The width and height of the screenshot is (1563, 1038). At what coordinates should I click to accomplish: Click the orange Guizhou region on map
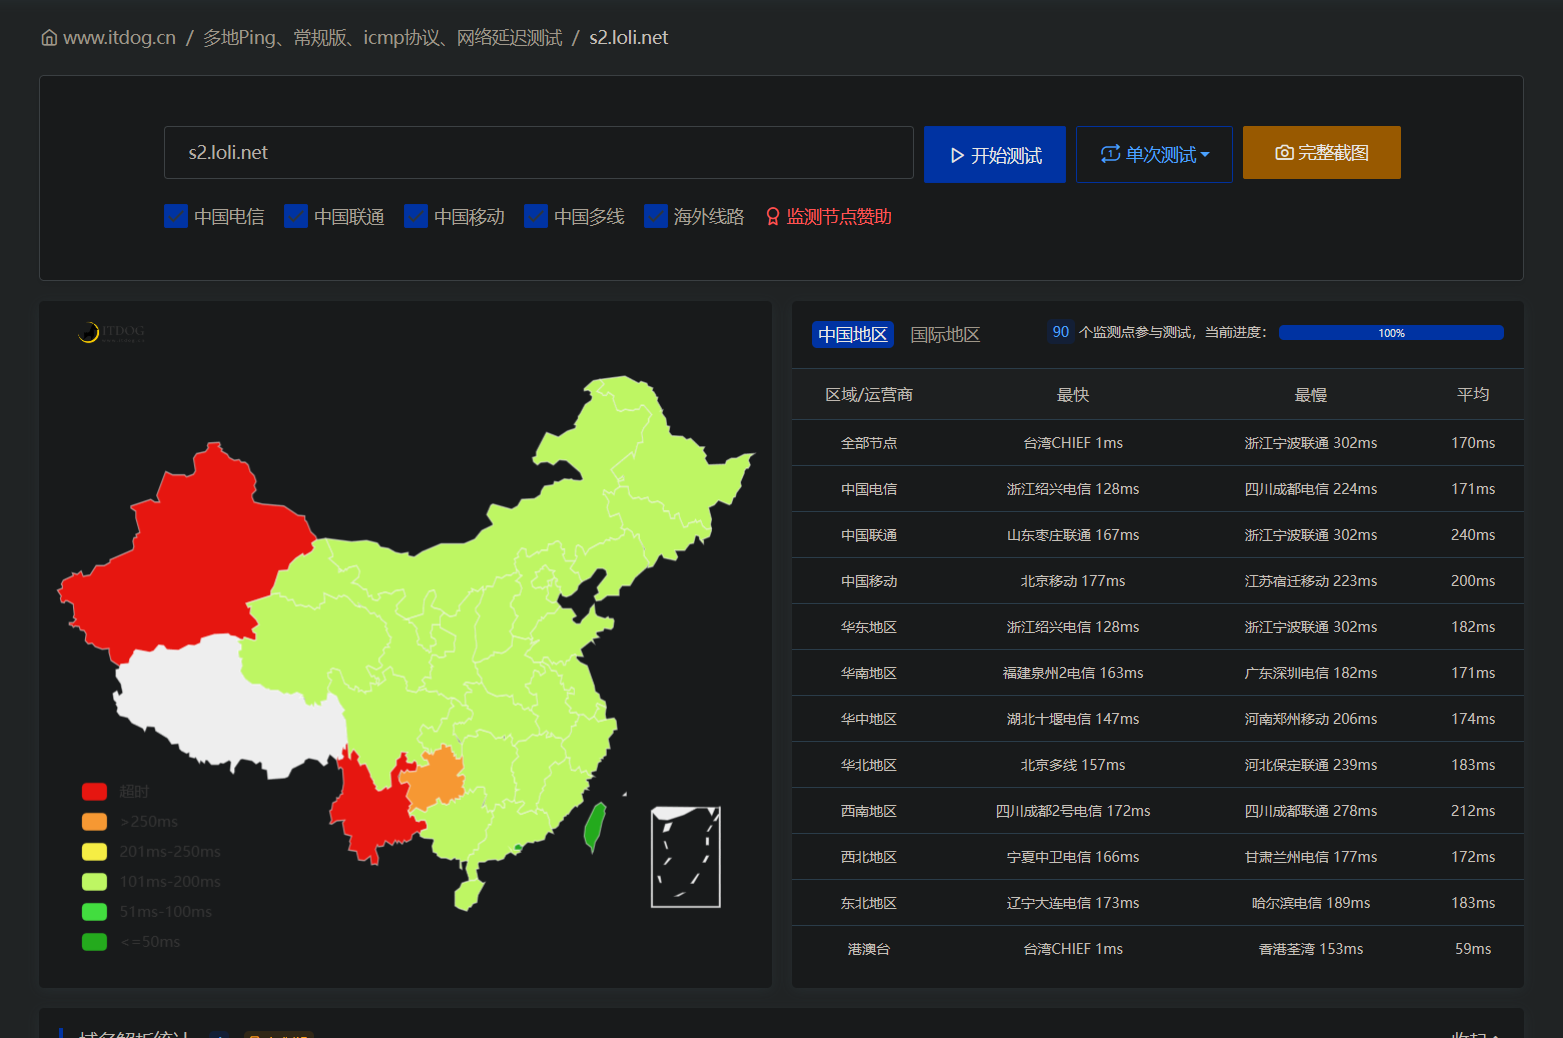(436, 777)
